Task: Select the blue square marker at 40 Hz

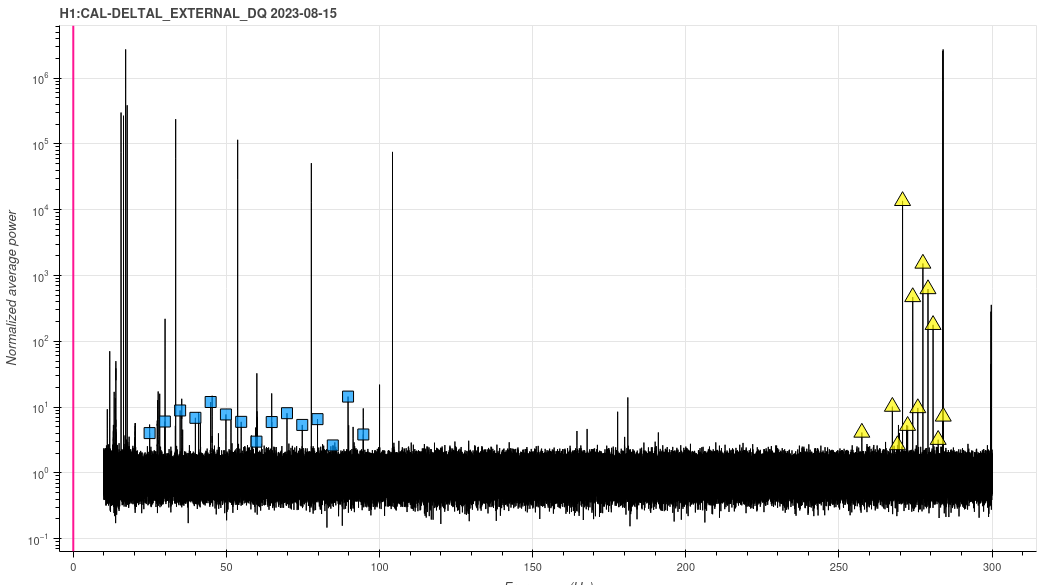Action: coord(195,418)
